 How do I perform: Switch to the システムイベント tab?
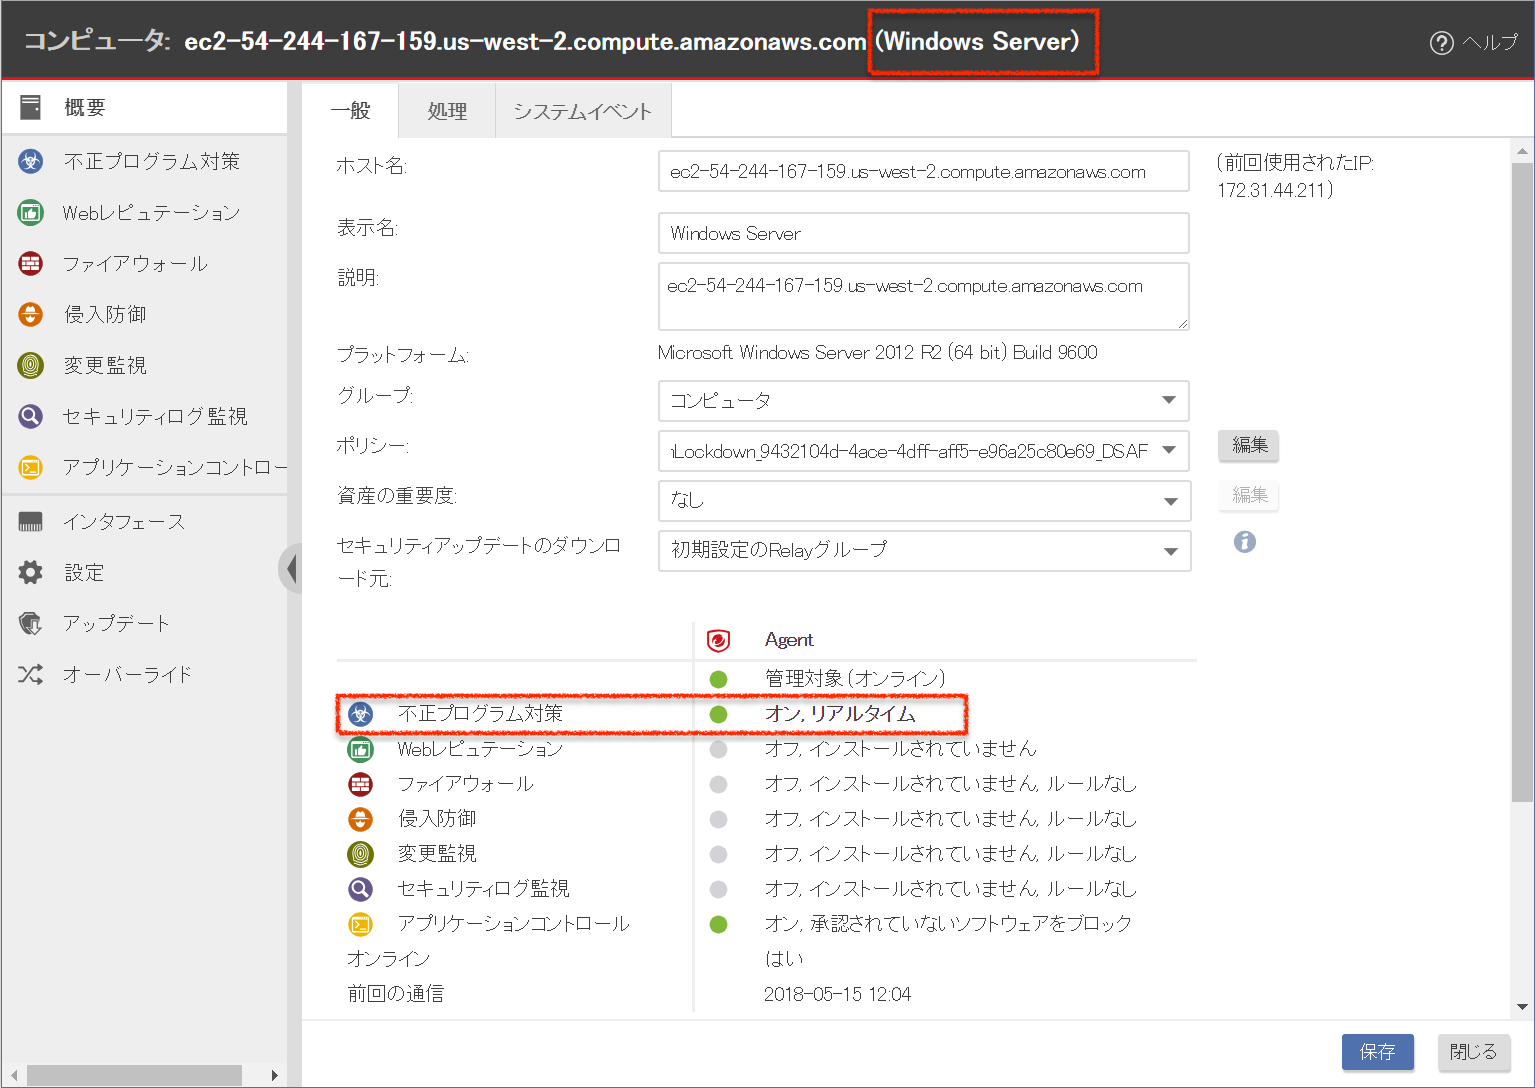click(x=582, y=111)
